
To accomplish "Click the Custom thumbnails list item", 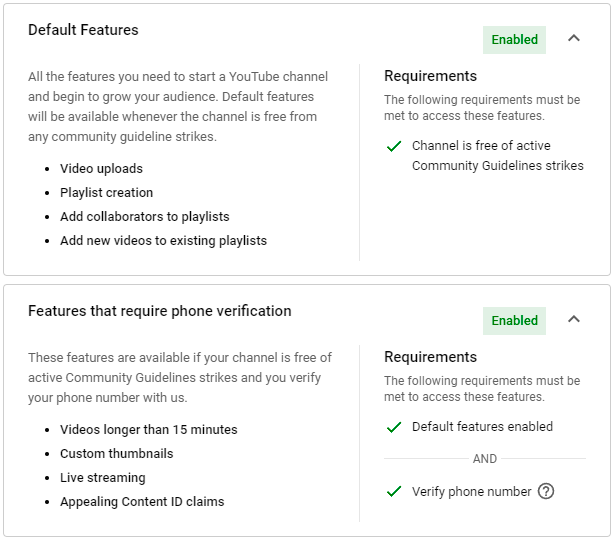I will click(116, 454).
